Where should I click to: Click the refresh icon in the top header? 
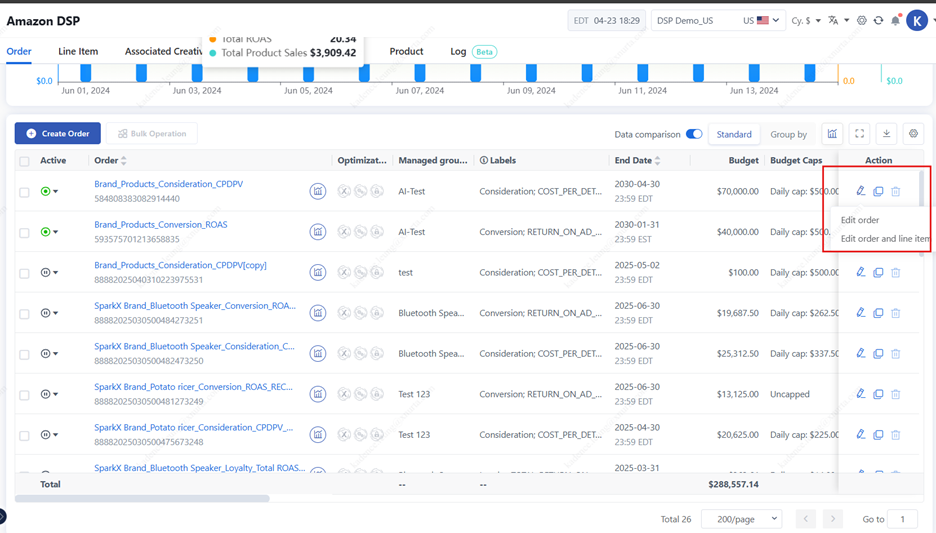click(878, 21)
